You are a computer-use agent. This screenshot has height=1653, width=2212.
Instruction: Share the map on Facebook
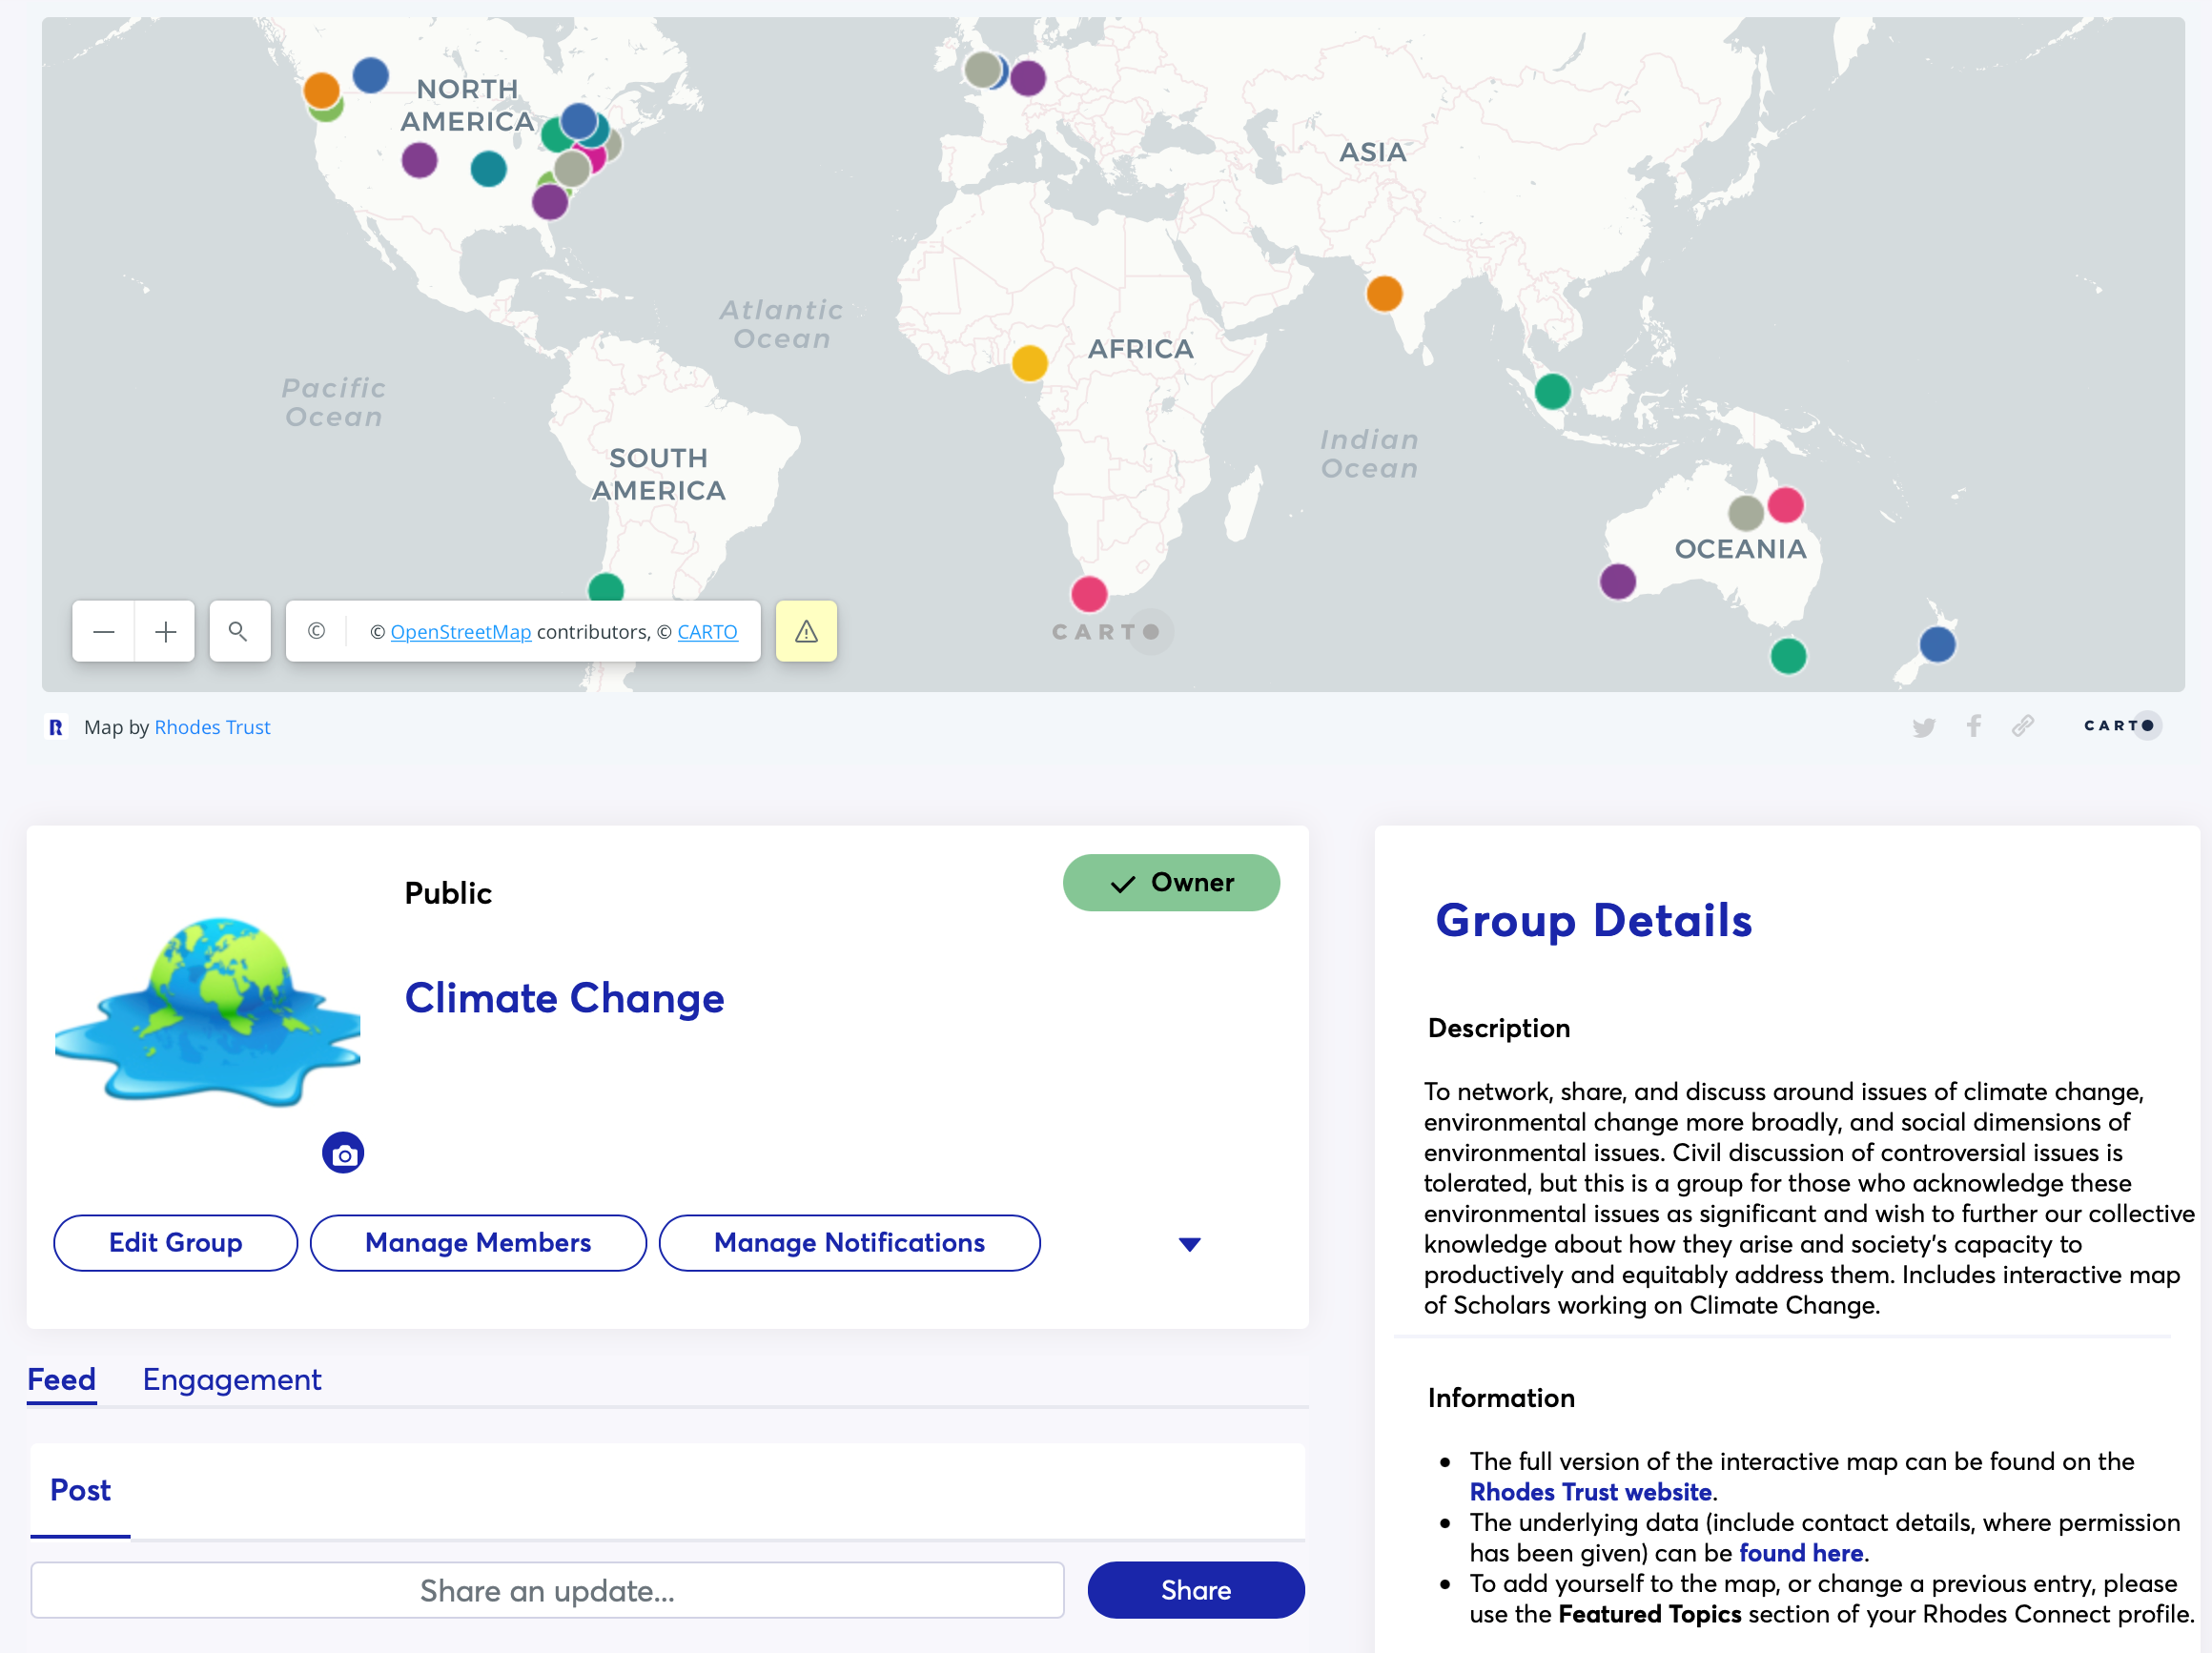1973,727
